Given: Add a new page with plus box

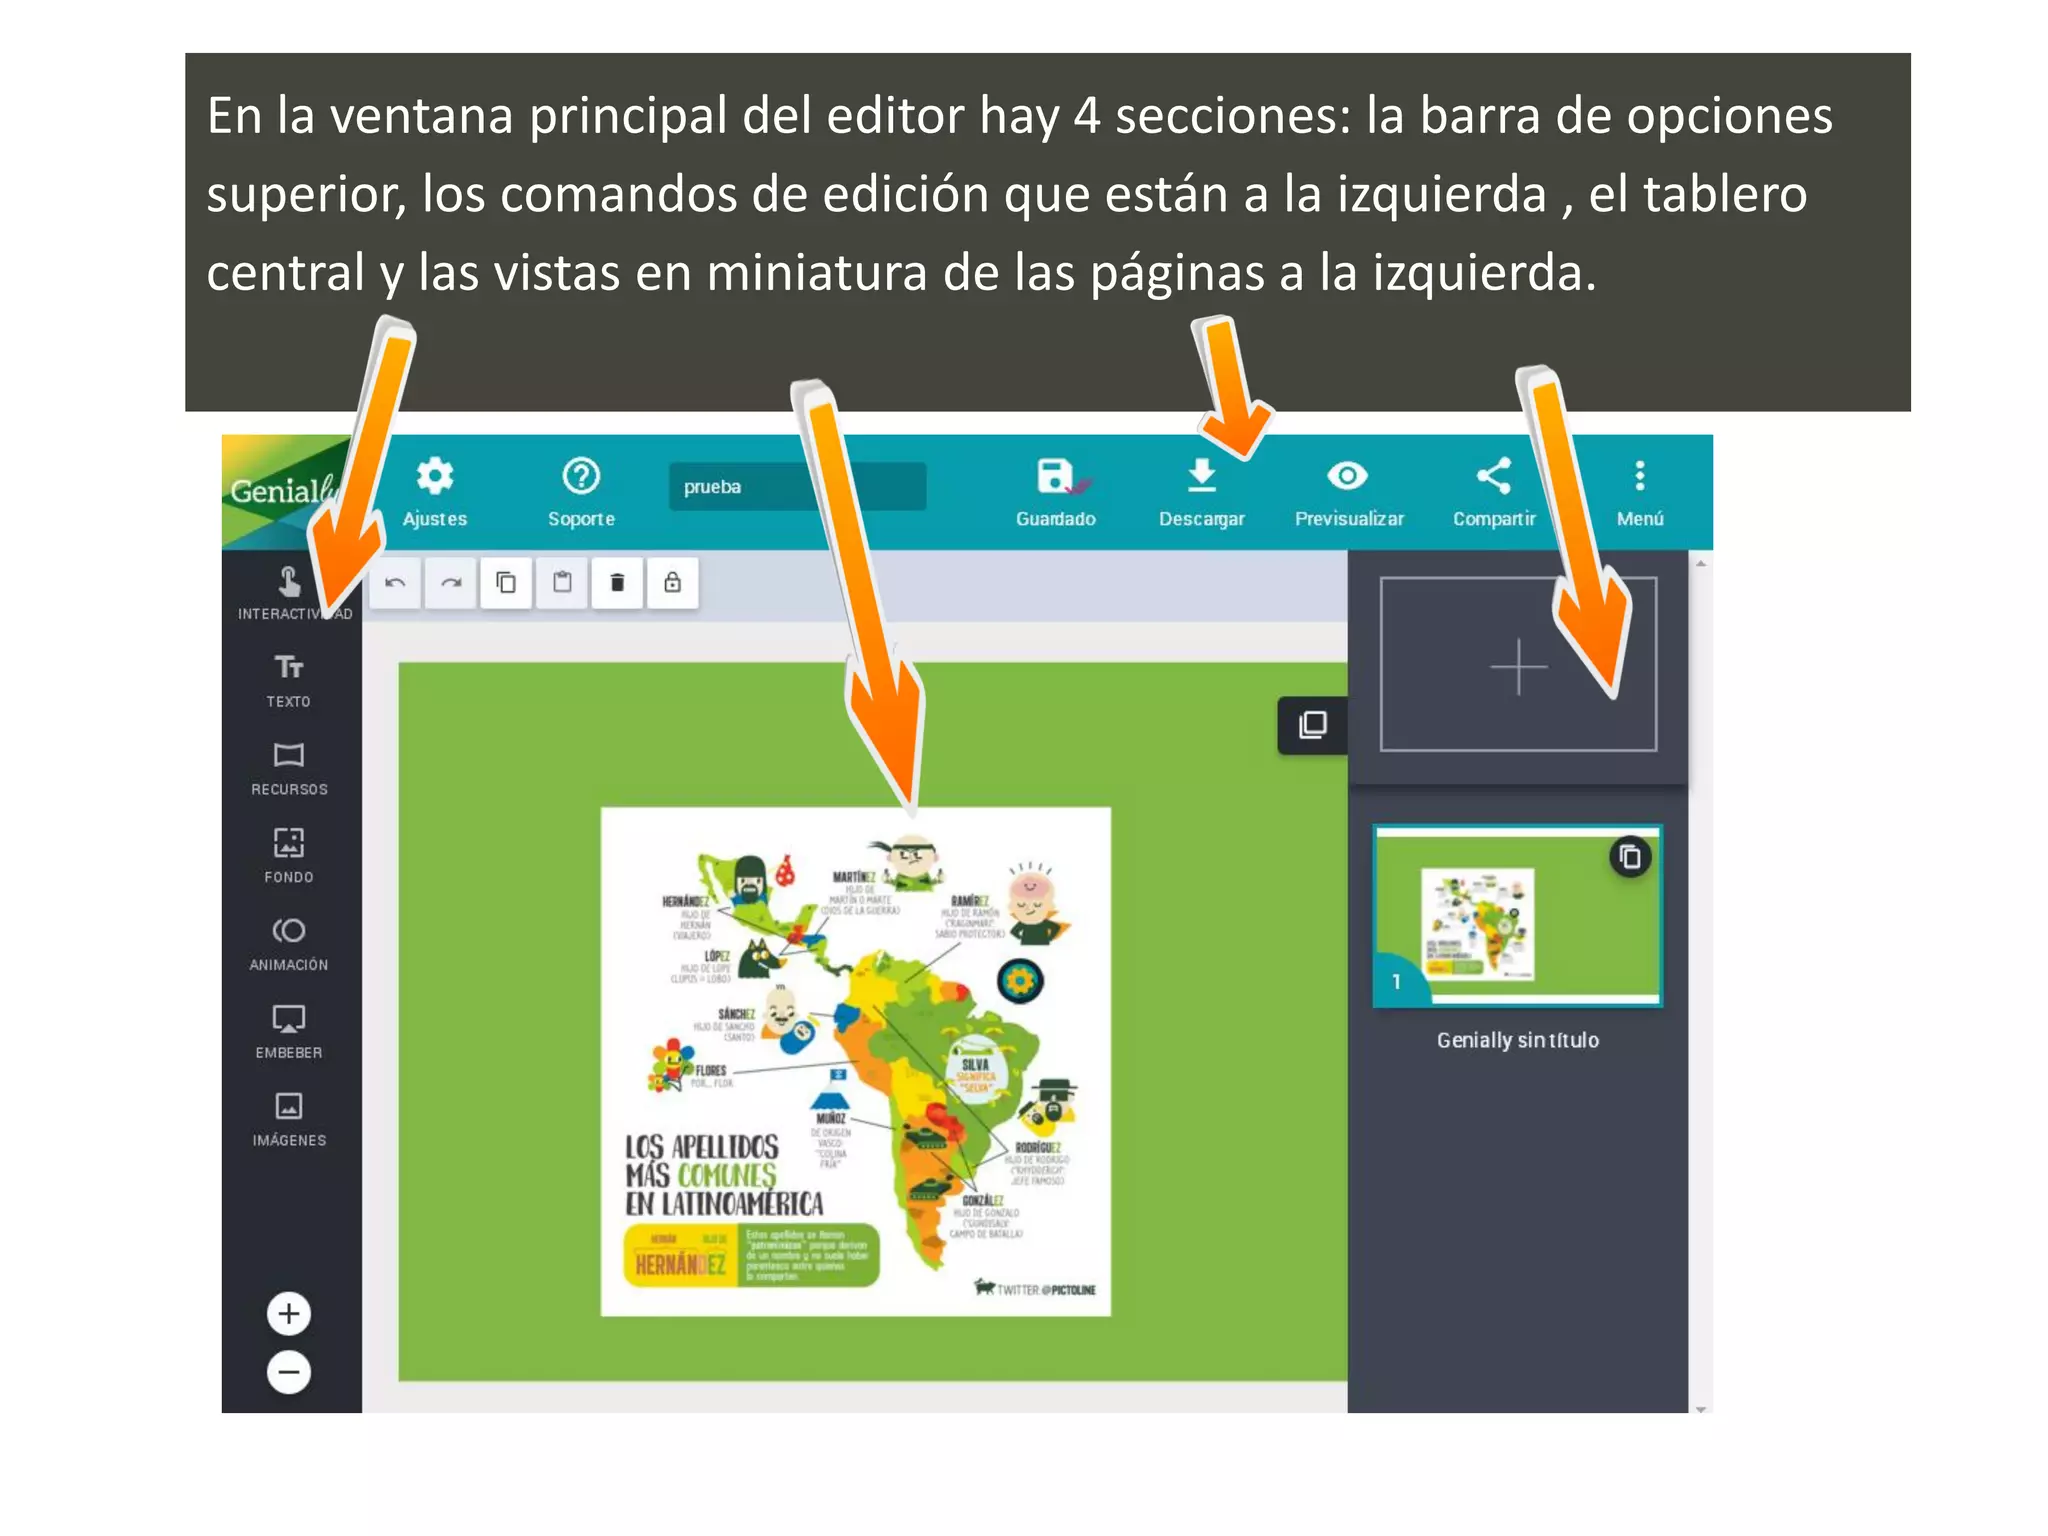Looking at the screenshot, I should (x=1518, y=664).
